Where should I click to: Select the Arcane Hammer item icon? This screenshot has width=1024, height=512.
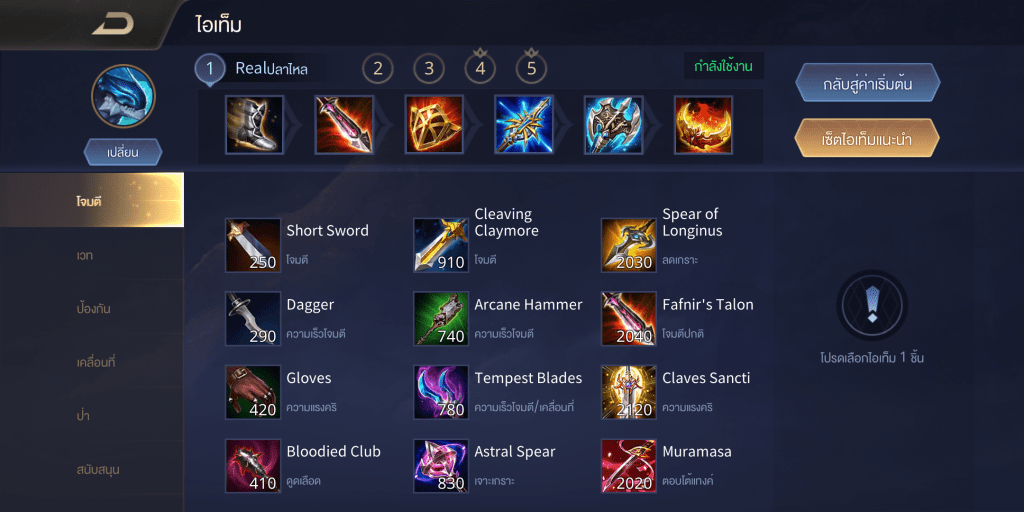(441, 319)
